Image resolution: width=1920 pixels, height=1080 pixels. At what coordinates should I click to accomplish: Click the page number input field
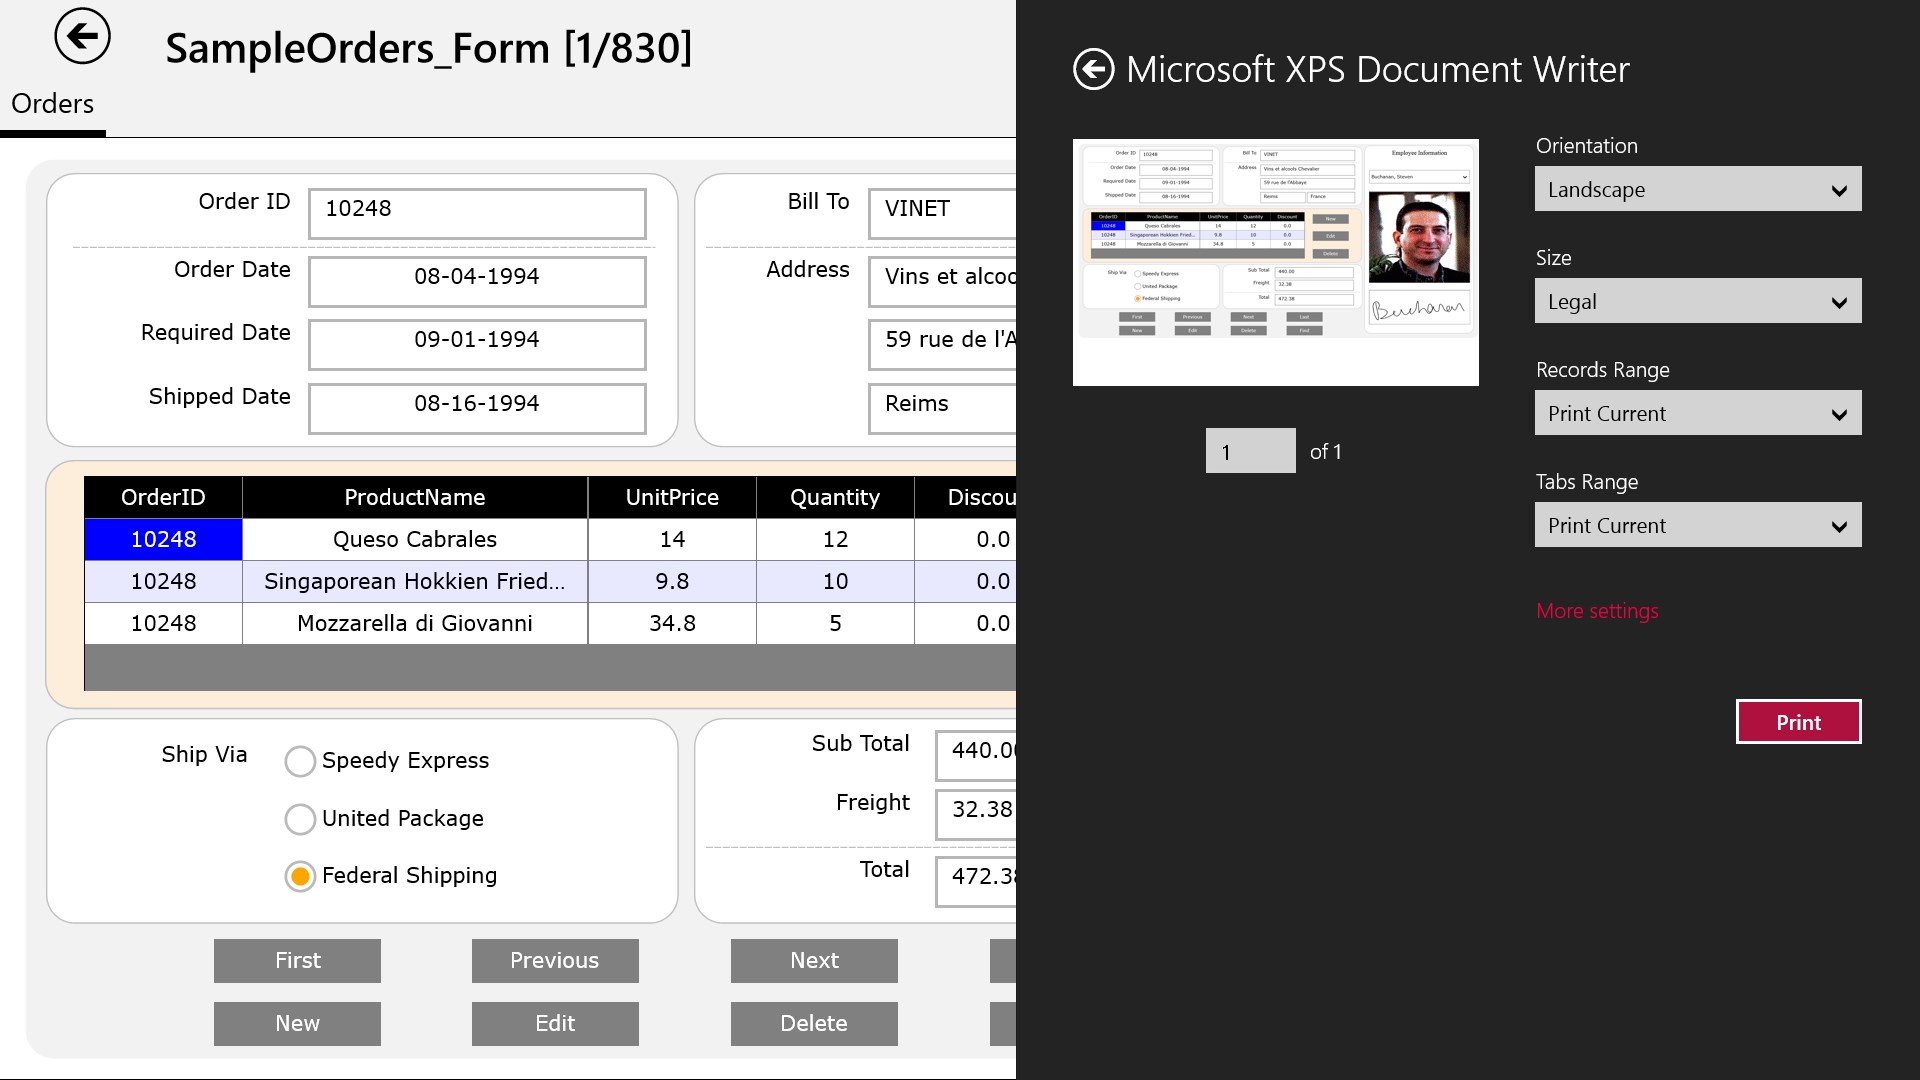[x=1250, y=452]
